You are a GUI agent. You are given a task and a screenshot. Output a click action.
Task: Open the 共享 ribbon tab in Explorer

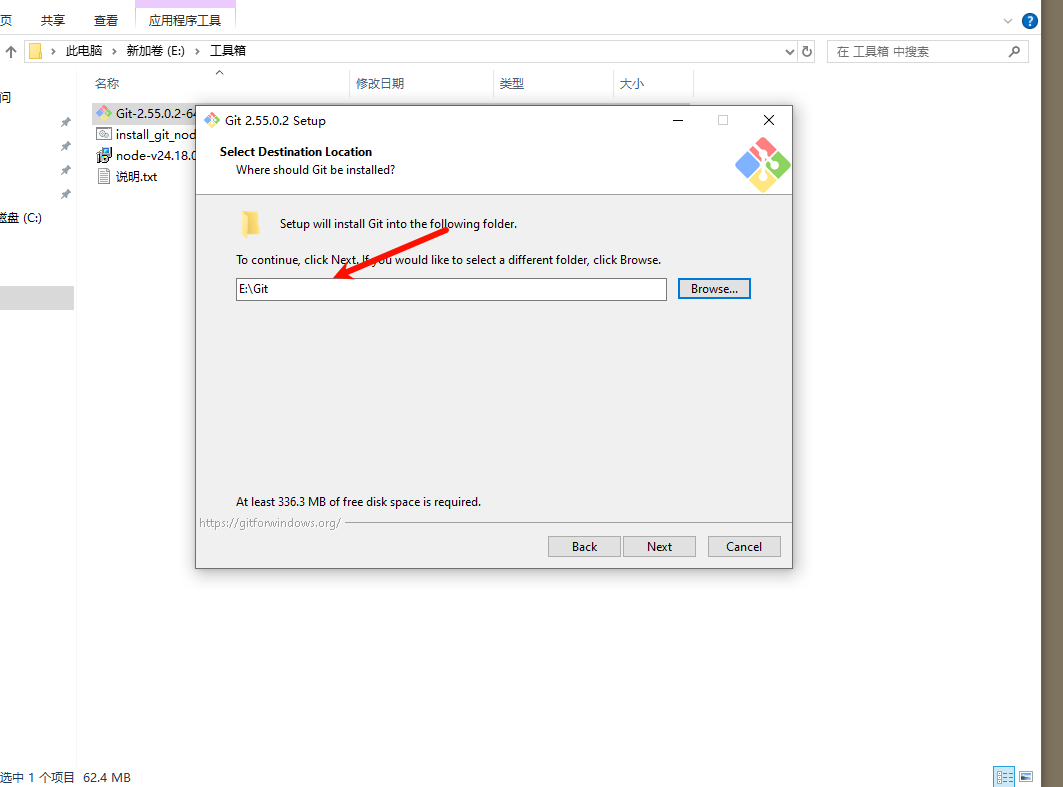pyautogui.click(x=52, y=20)
